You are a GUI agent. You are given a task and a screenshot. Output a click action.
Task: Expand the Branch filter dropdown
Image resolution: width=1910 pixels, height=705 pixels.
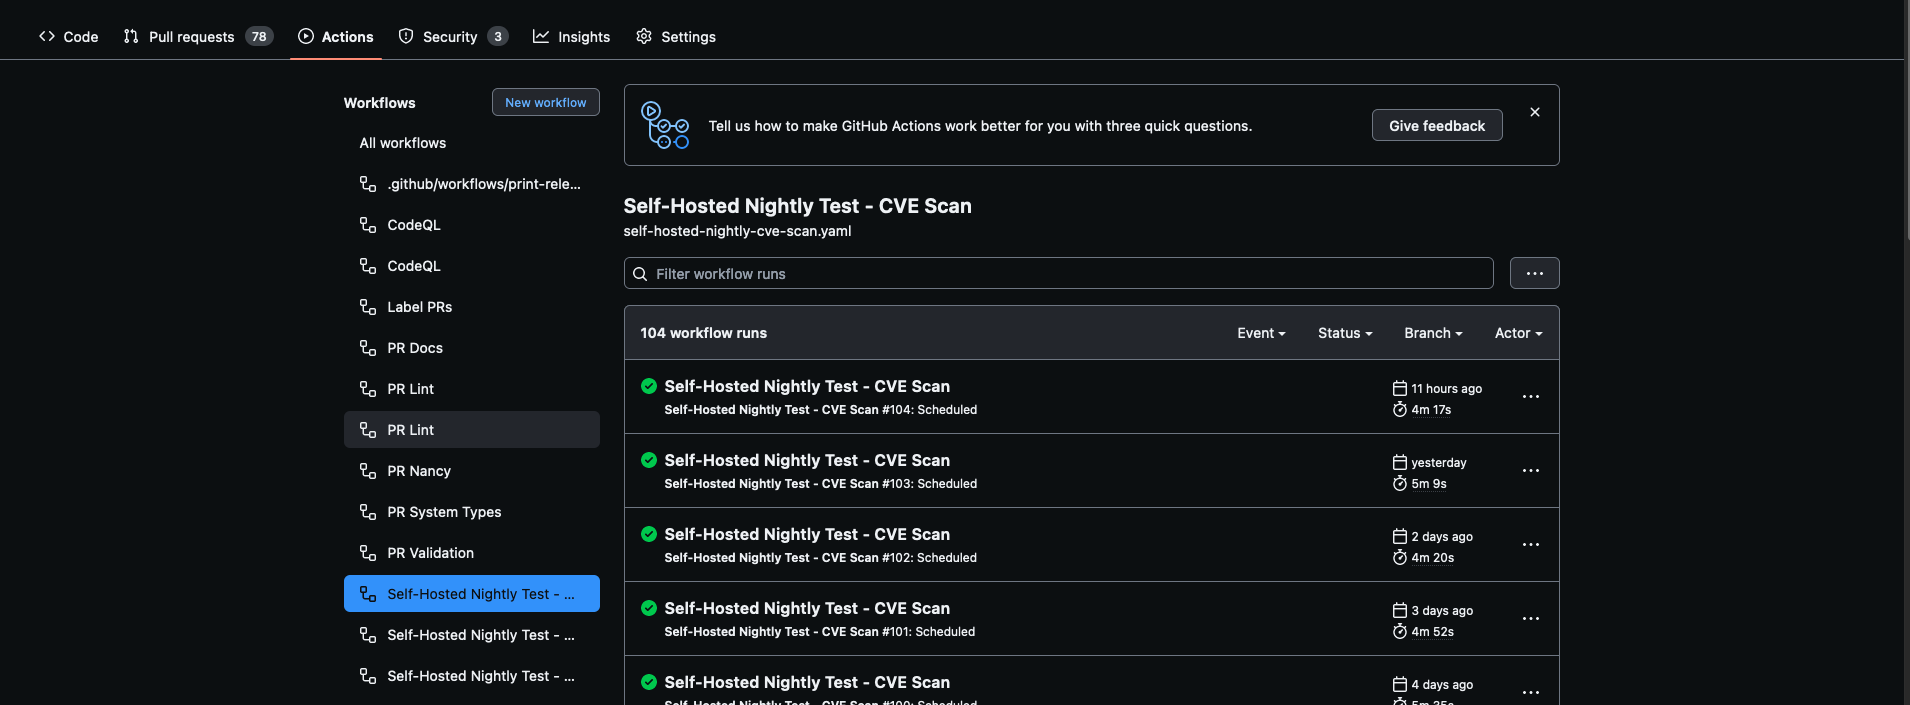point(1433,333)
